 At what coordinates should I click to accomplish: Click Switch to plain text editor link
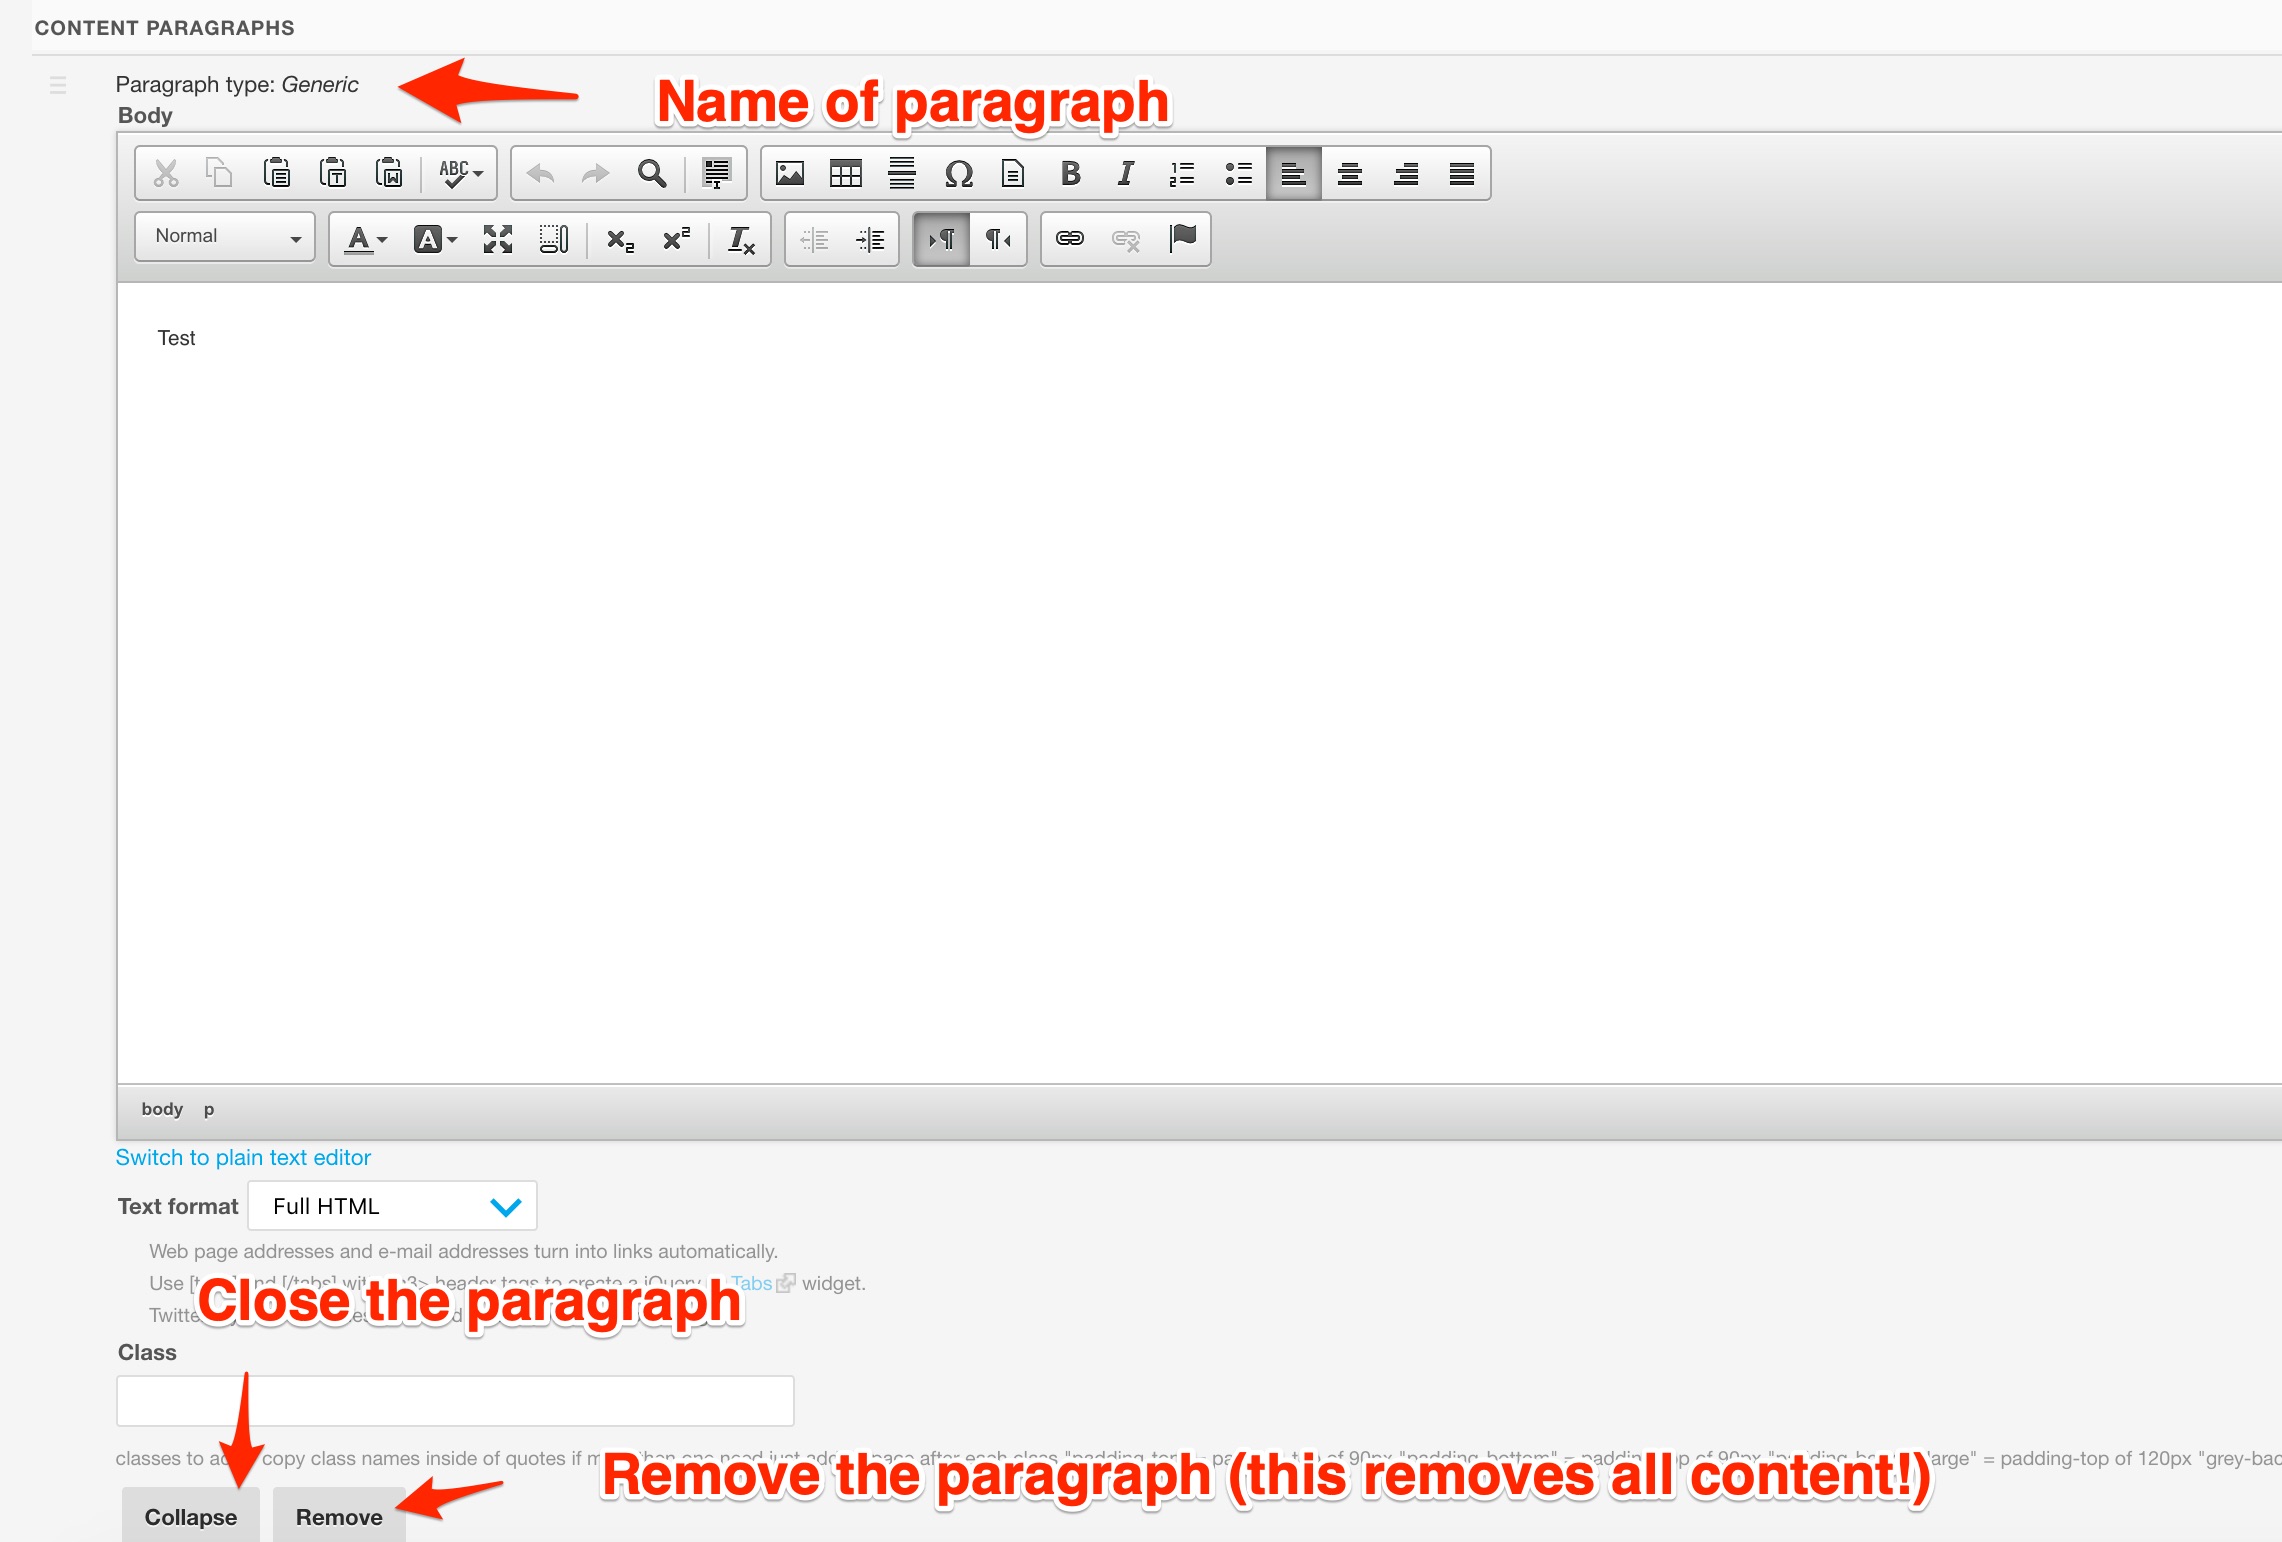[243, 1157]
